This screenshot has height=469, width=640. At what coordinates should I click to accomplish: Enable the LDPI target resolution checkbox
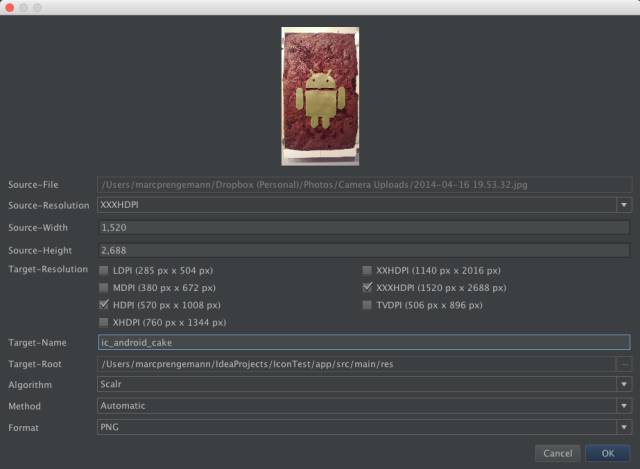click(x=104, y=270)
